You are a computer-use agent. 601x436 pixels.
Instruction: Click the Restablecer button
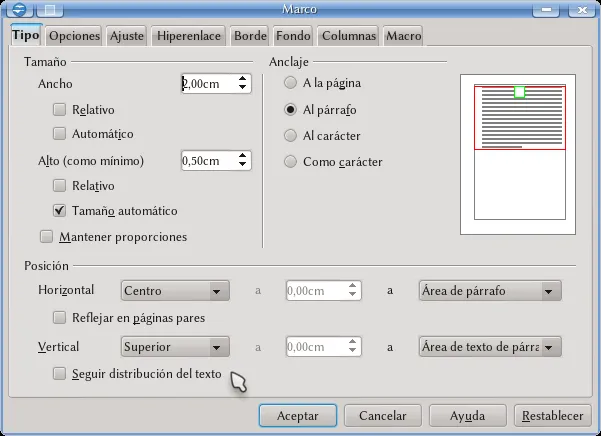(553, 416)
